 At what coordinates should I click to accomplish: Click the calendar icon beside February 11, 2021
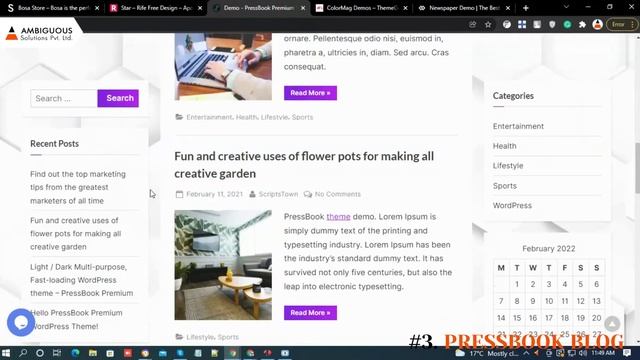(179, 194)
